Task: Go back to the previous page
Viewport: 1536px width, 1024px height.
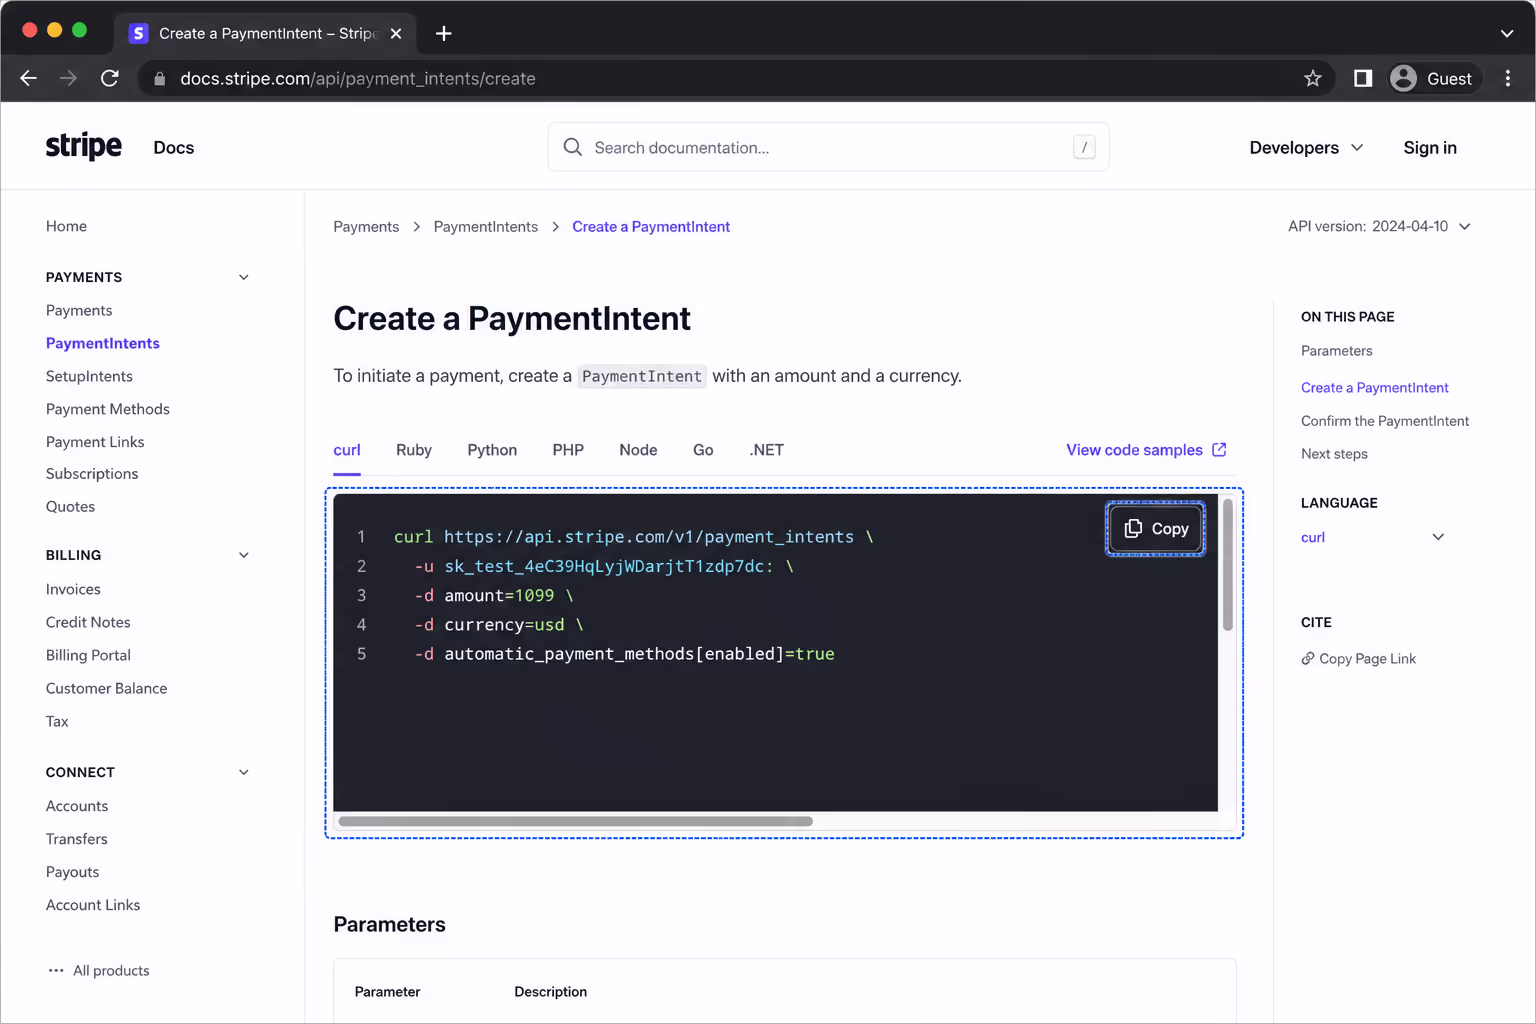Action: coord(28,78)
